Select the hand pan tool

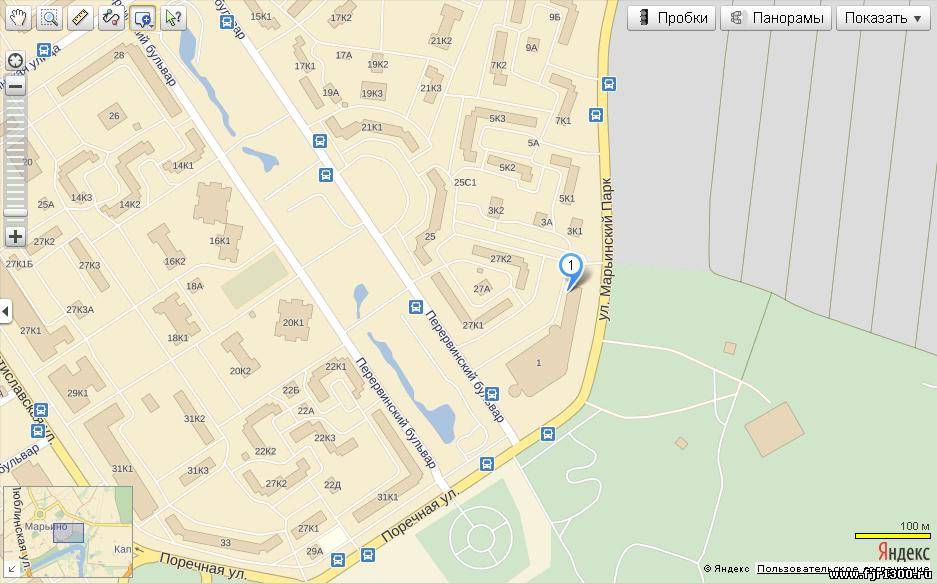tap(19, 18)
